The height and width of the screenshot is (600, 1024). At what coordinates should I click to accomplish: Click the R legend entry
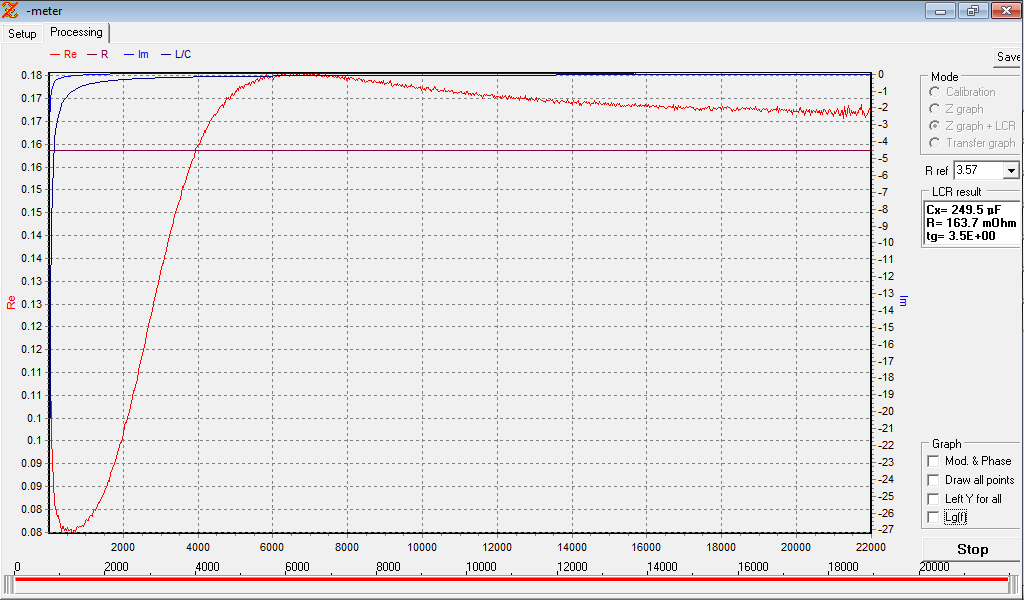(x=98, y=55)
